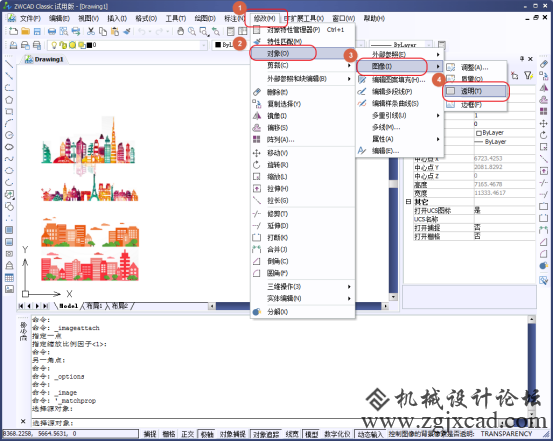Click the Rotate icon in right toolbar
Viewport: 554px width, 442px height.
click(543, 135)
